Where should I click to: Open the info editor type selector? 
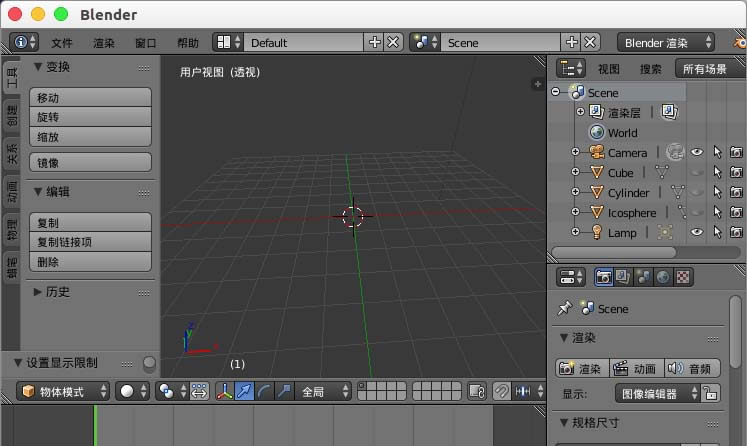[x=24, y=42]
